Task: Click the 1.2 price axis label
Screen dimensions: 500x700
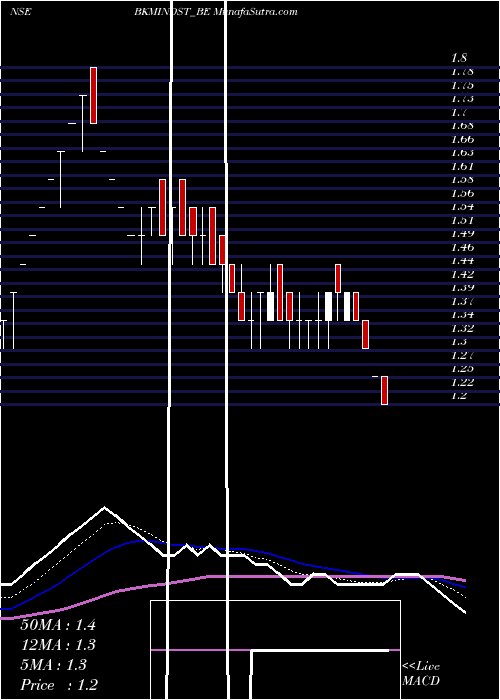Action: tap(459, 396)
